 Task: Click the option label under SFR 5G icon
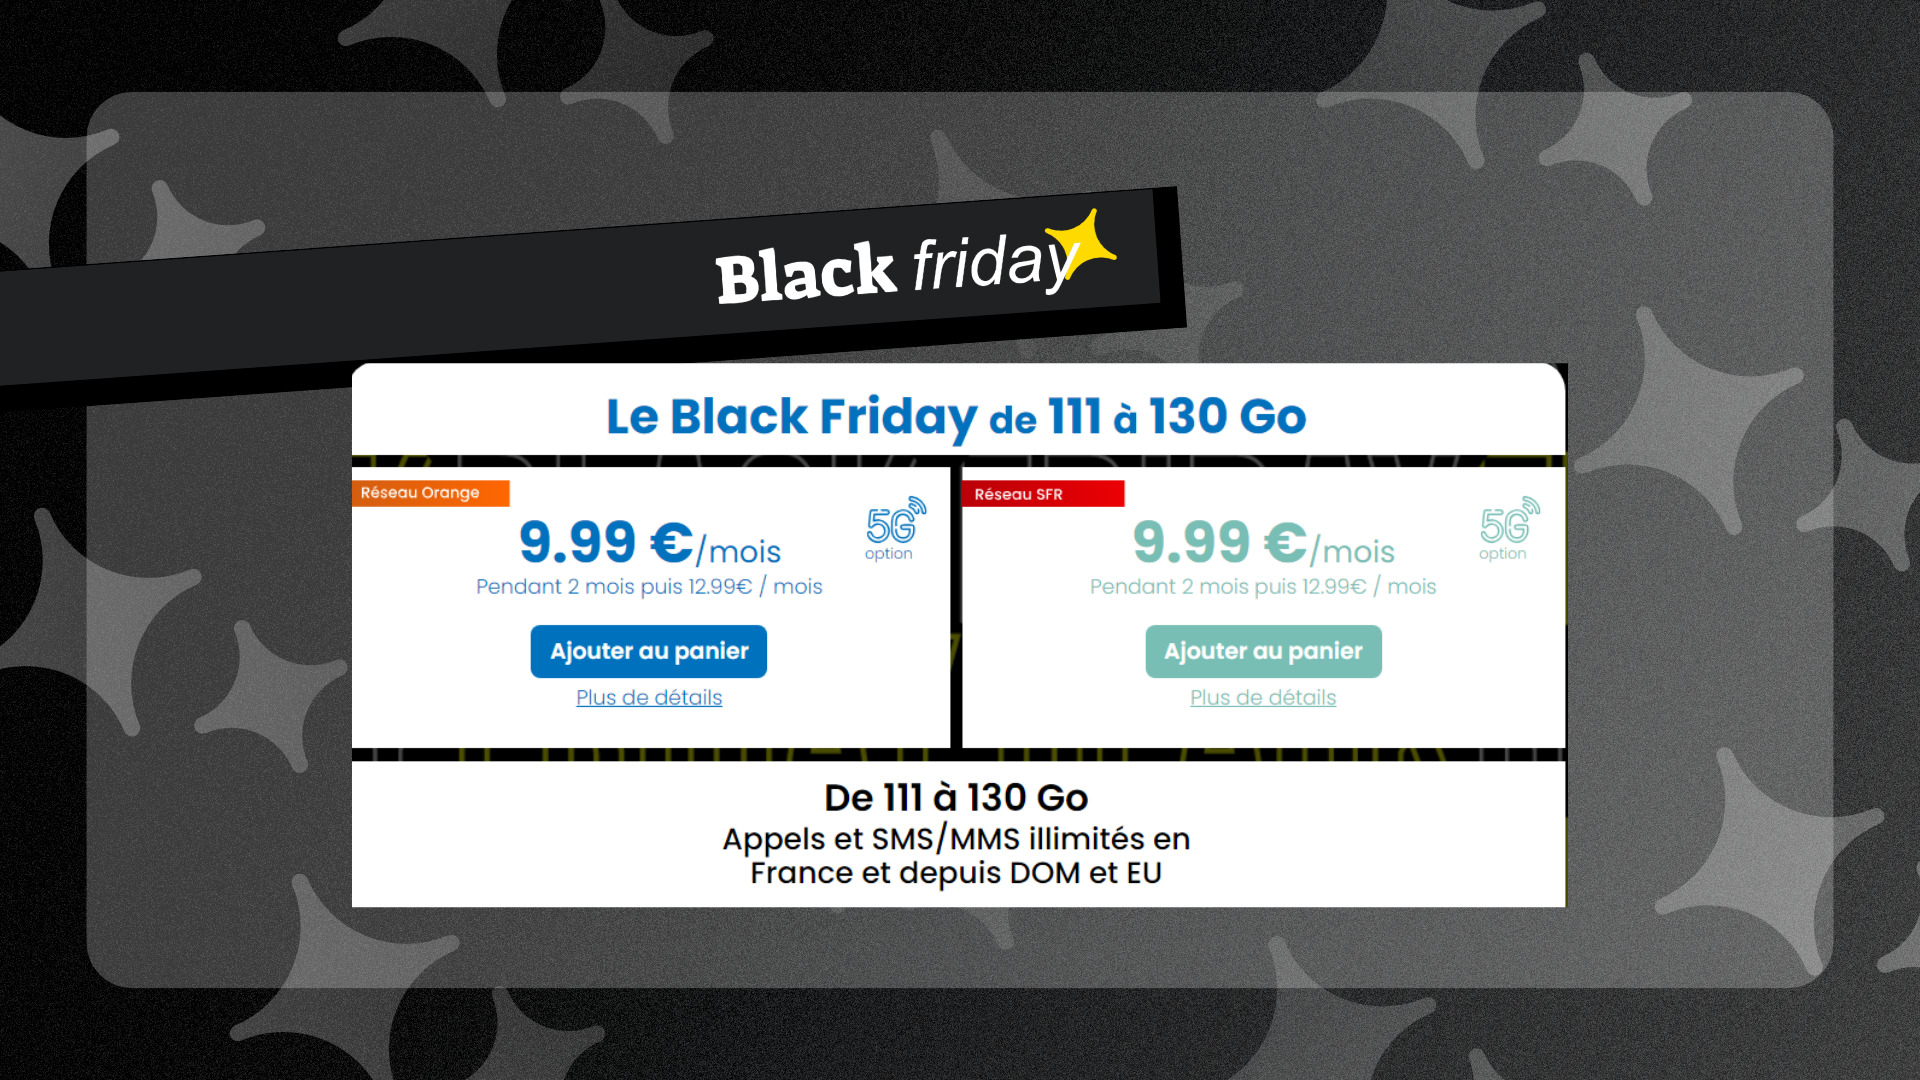[x=1503, y=554]
